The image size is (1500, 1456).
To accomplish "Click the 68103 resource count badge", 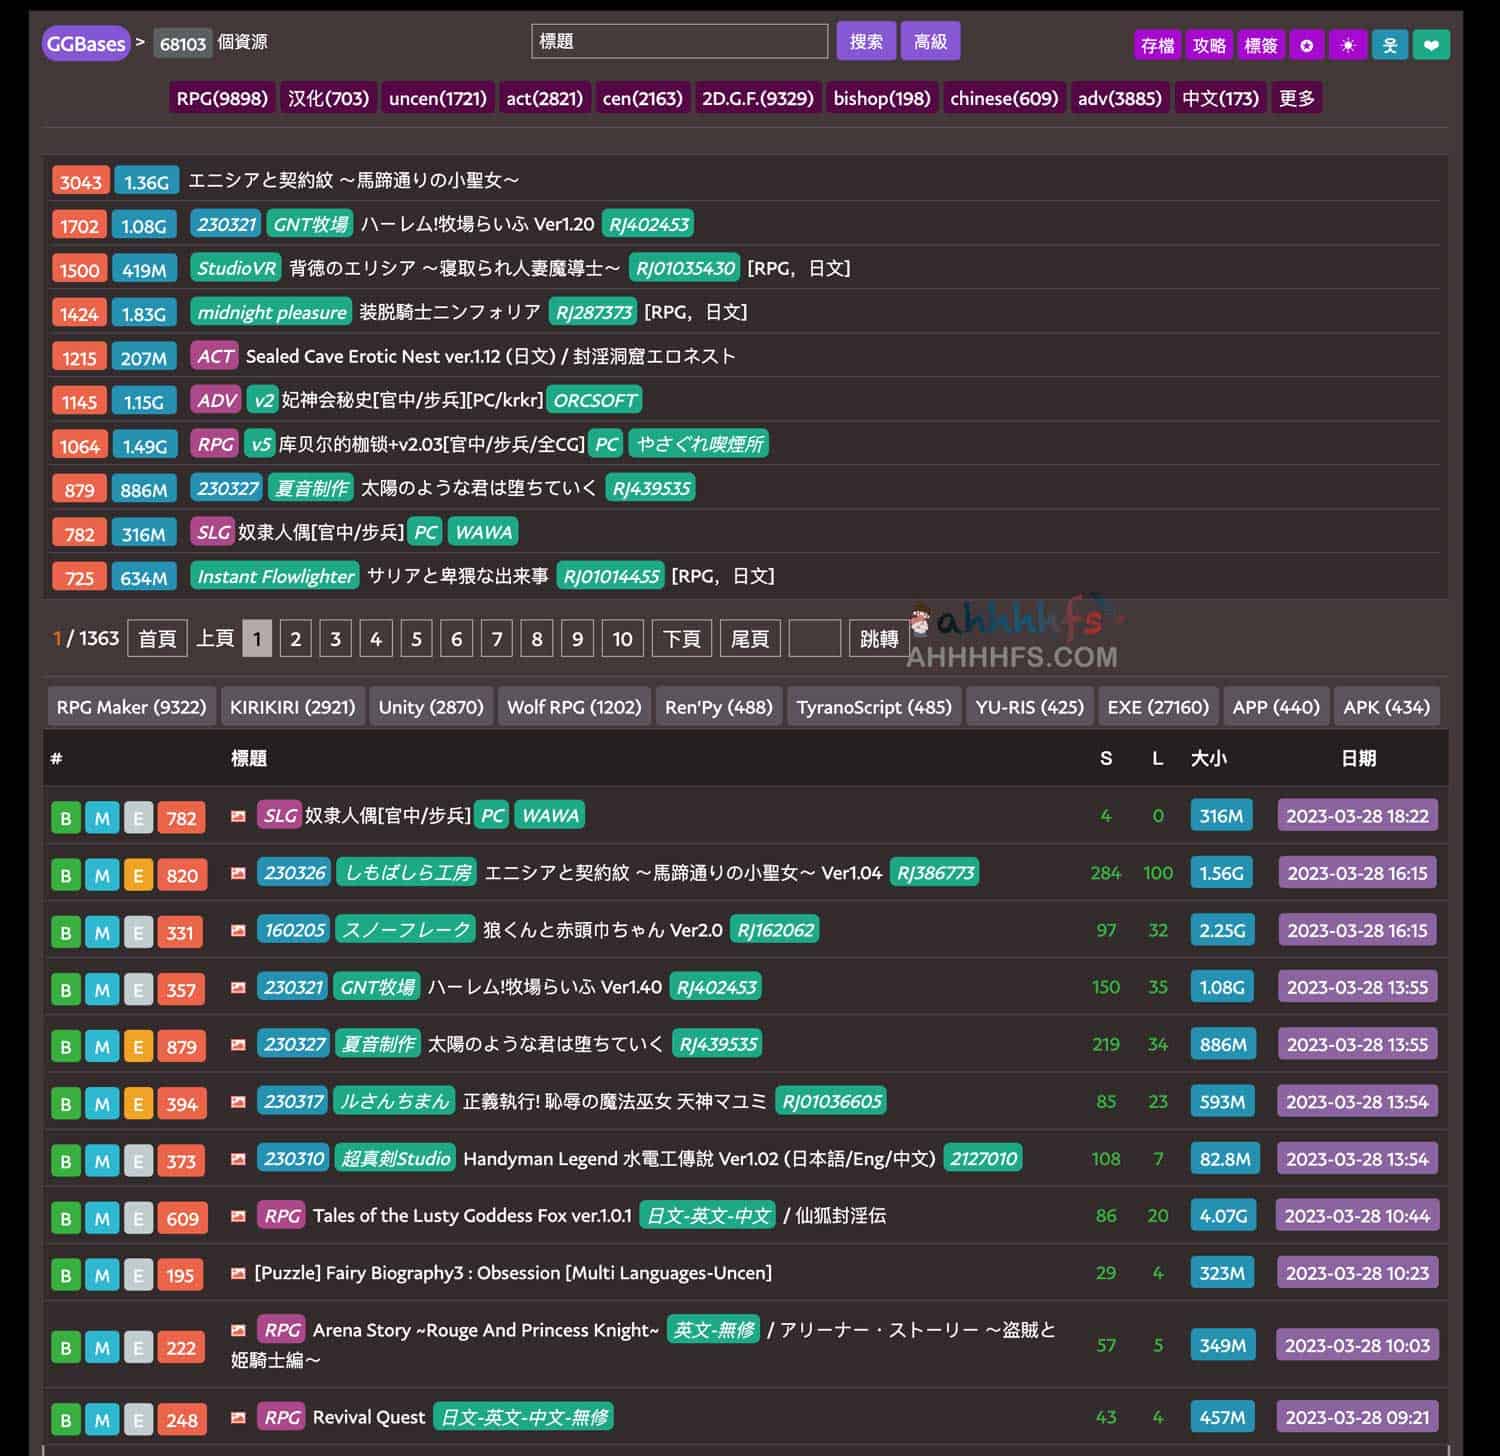I will pos(183,44).
